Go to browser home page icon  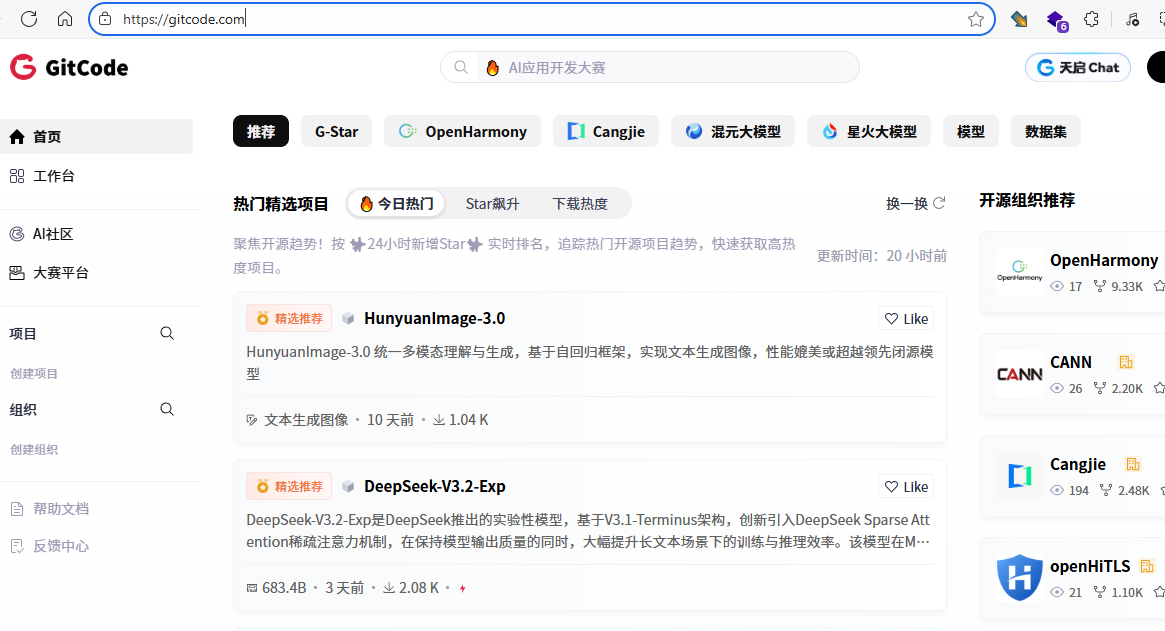click(x=65, y=19)
